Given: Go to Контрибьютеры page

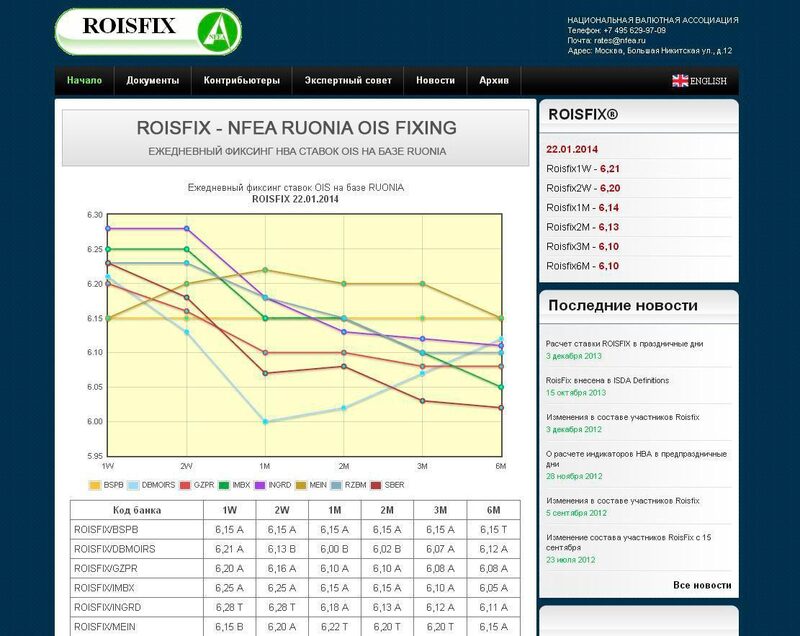Looking at the screenshot, I should tap(242, 81).
